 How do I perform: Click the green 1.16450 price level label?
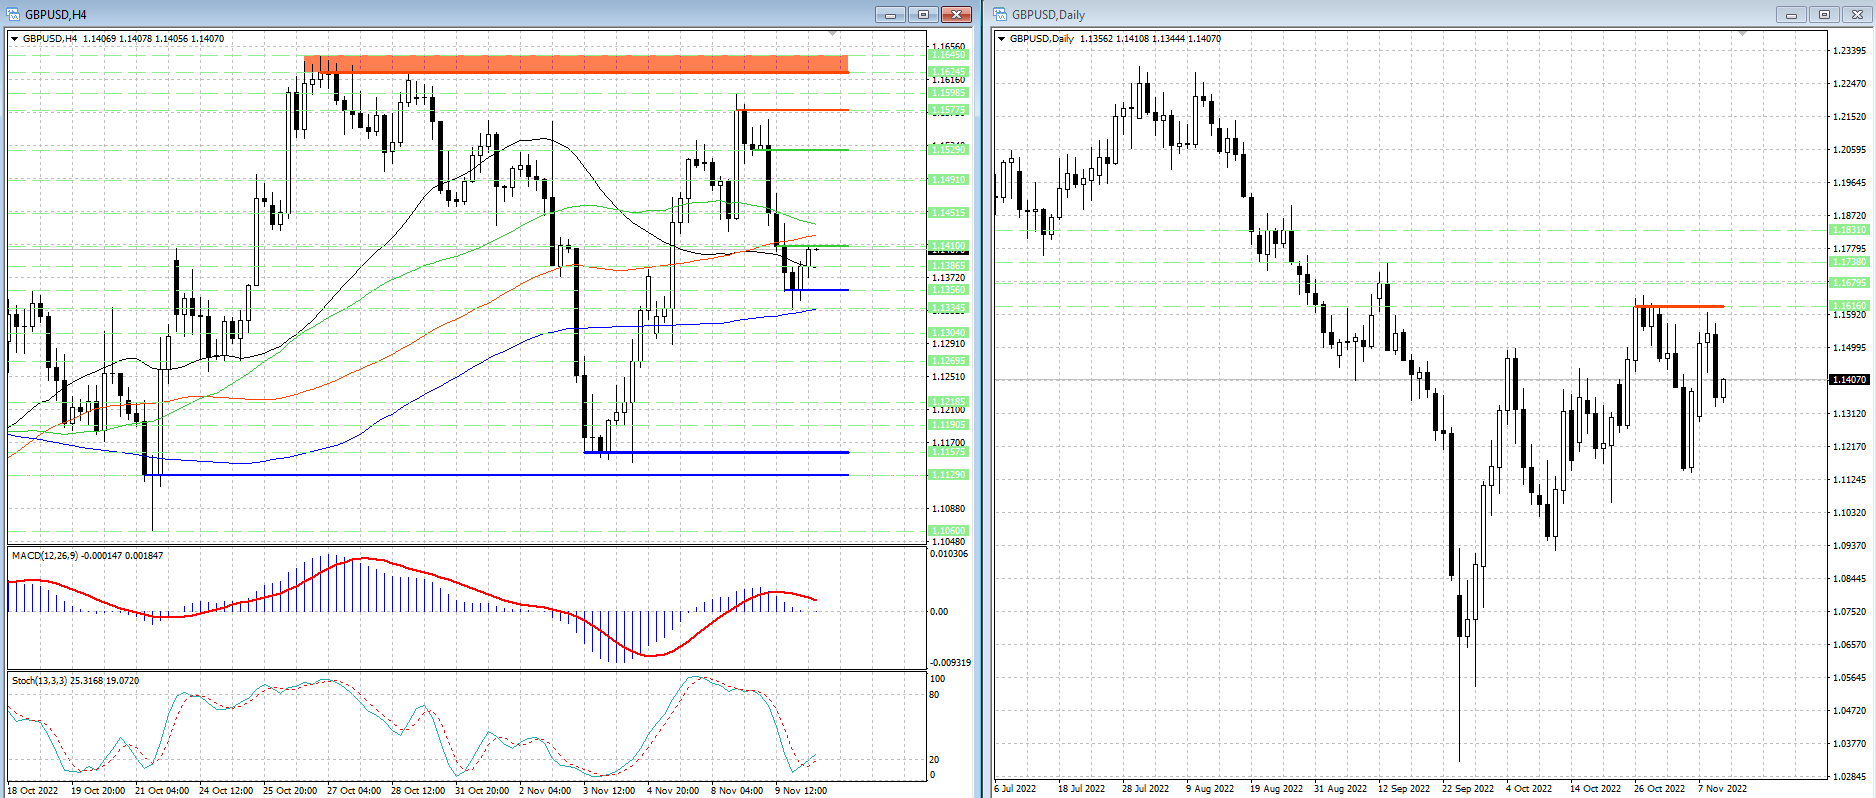pos(948,56)
